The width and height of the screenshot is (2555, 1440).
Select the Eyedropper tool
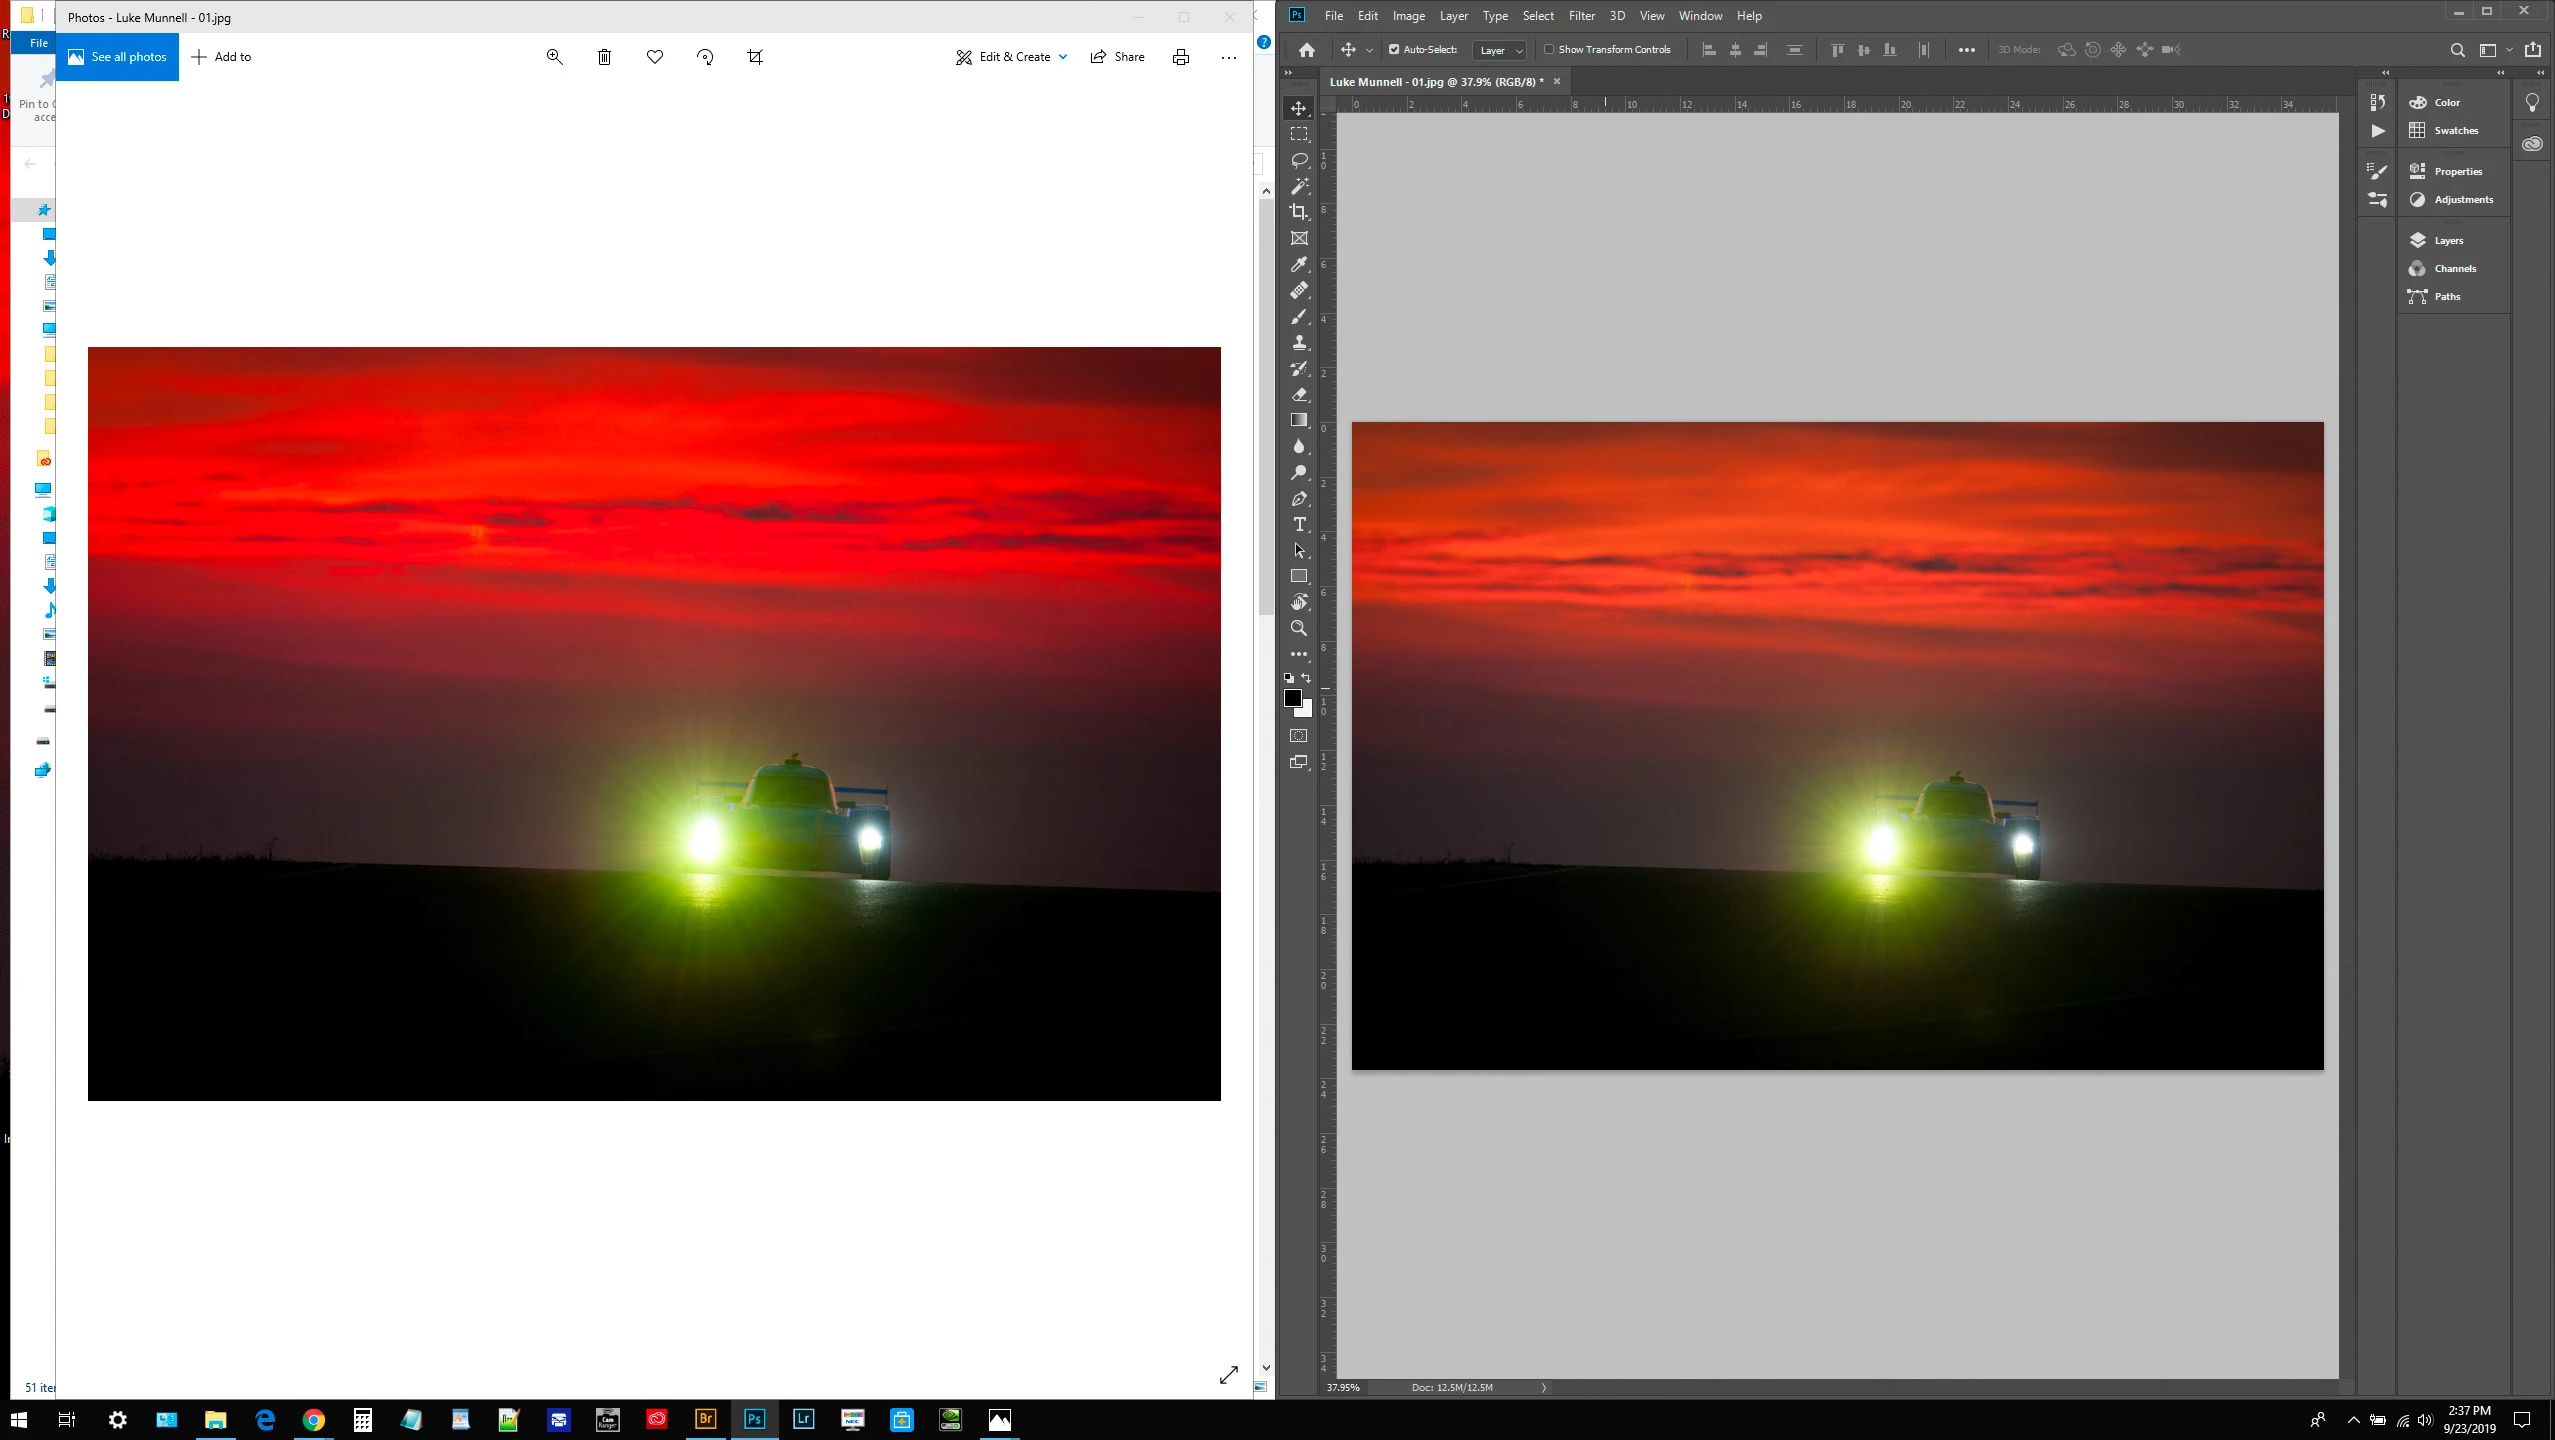tap(1299, 264)
